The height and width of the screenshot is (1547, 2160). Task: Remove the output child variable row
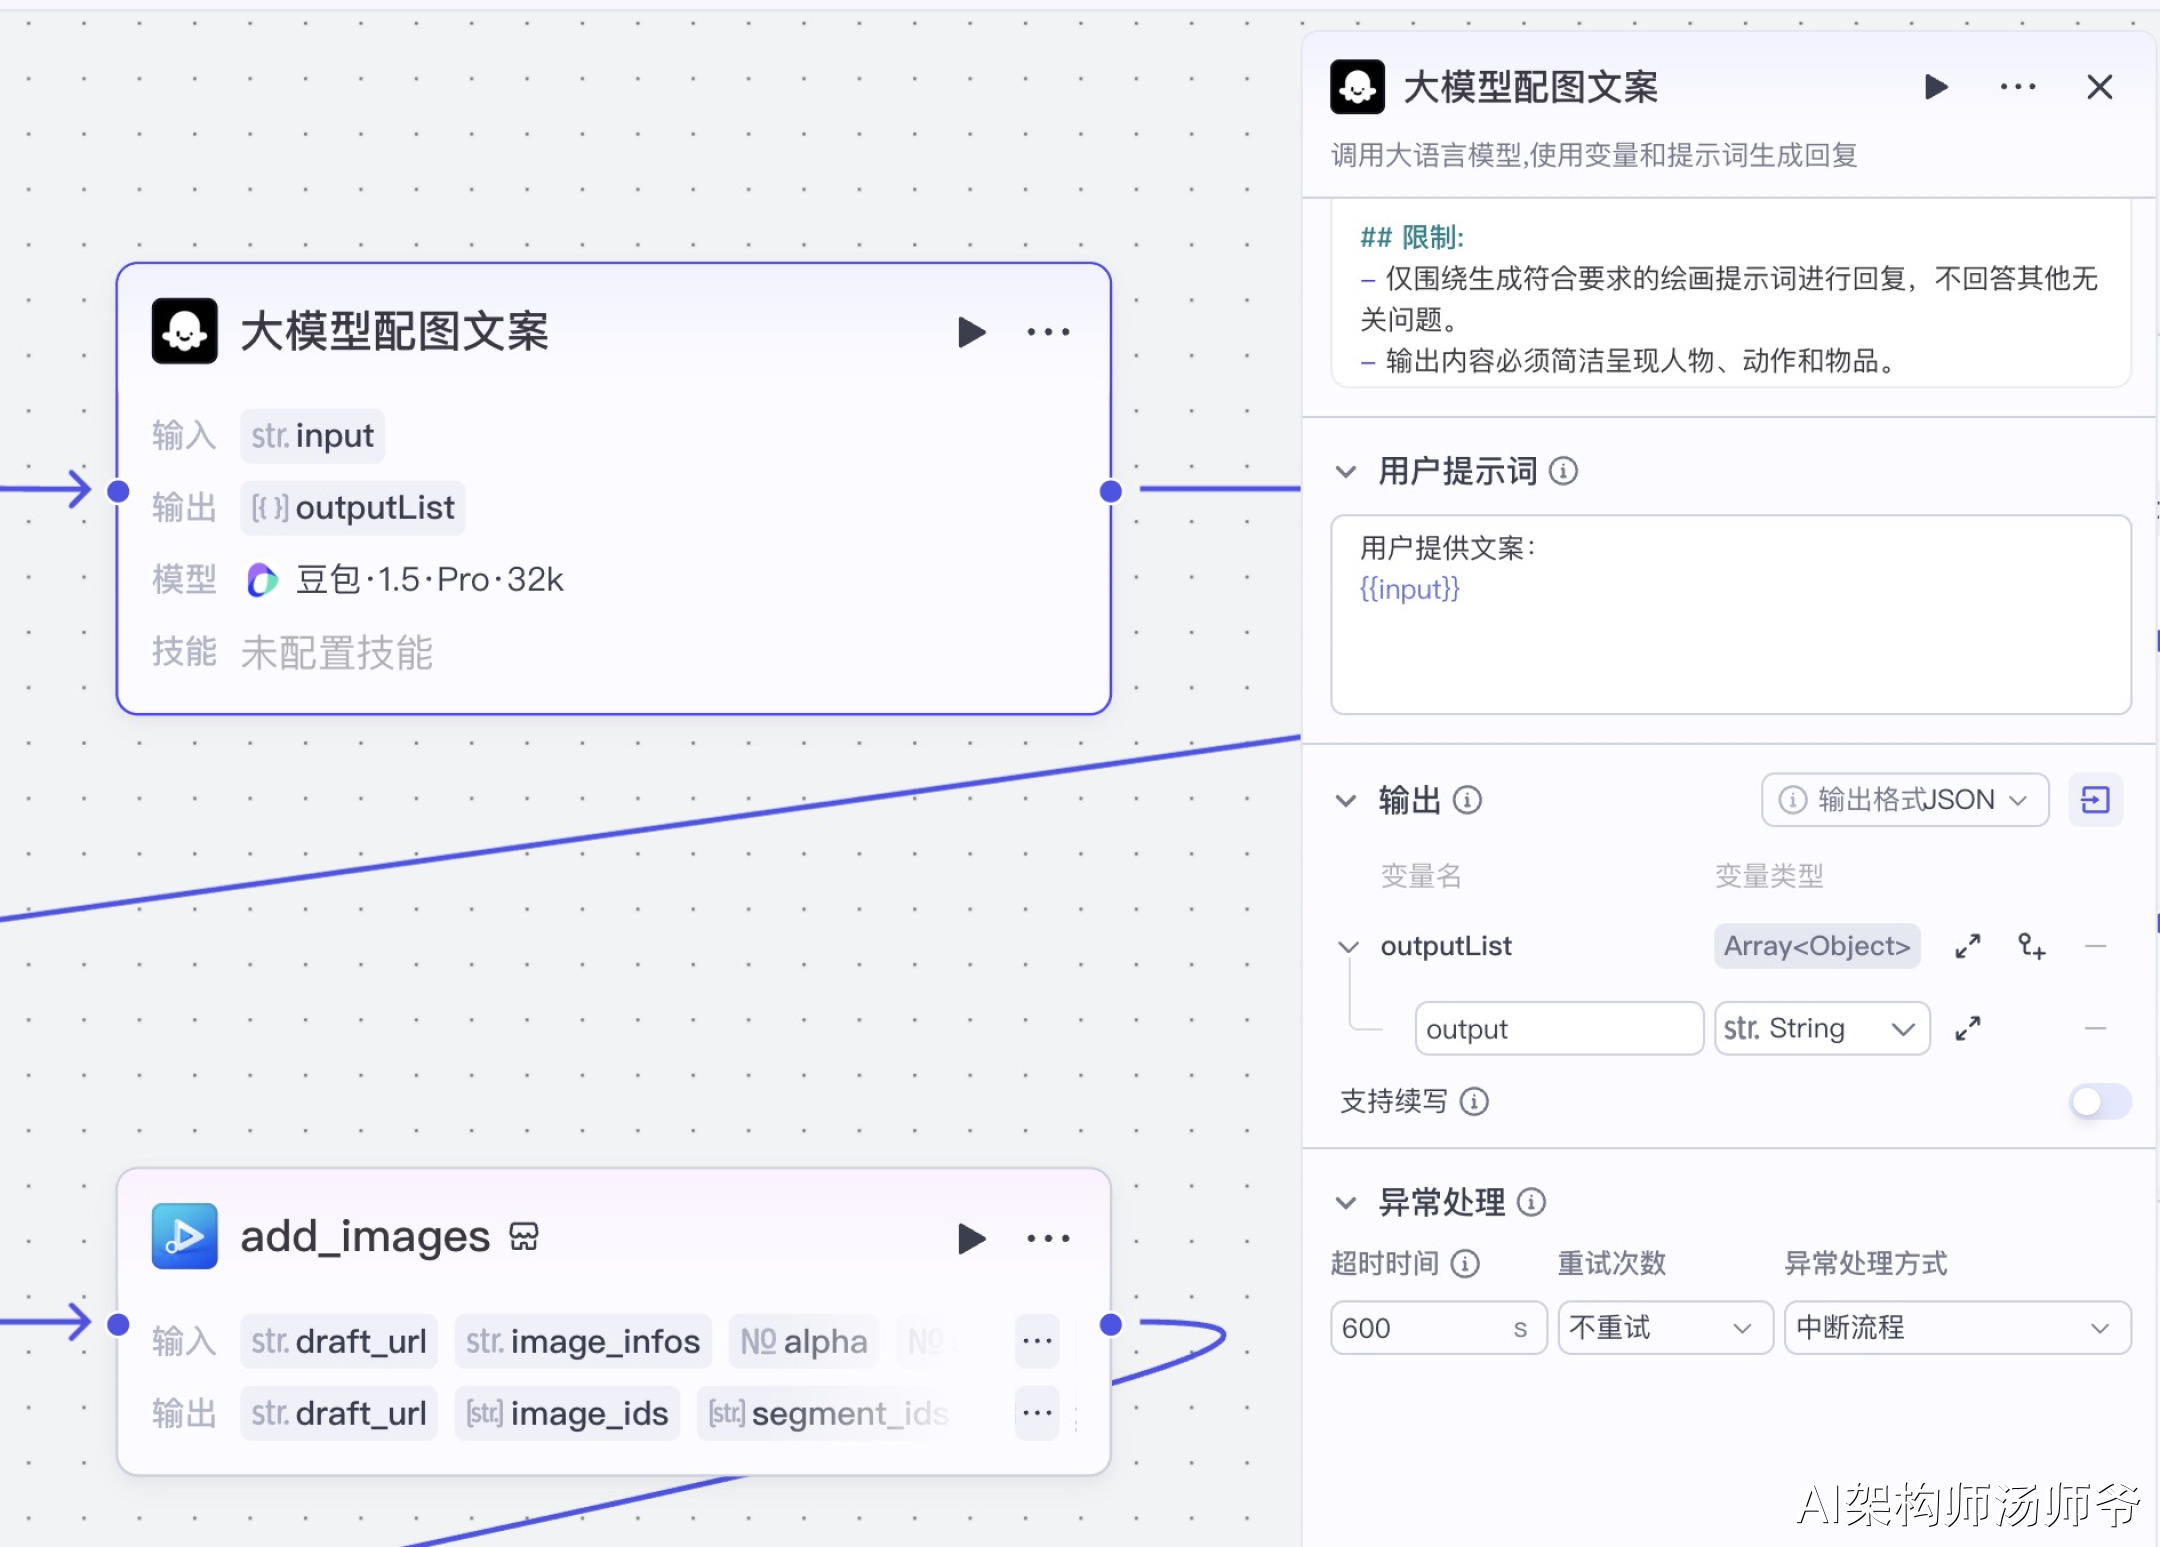[2095, 1028]
